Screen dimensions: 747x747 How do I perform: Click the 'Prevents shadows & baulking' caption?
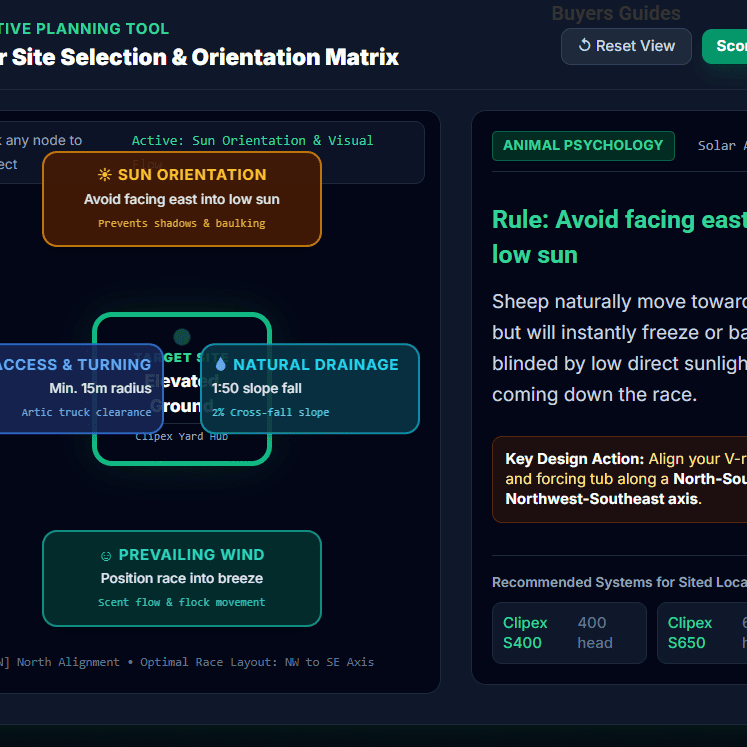(182, 223)
